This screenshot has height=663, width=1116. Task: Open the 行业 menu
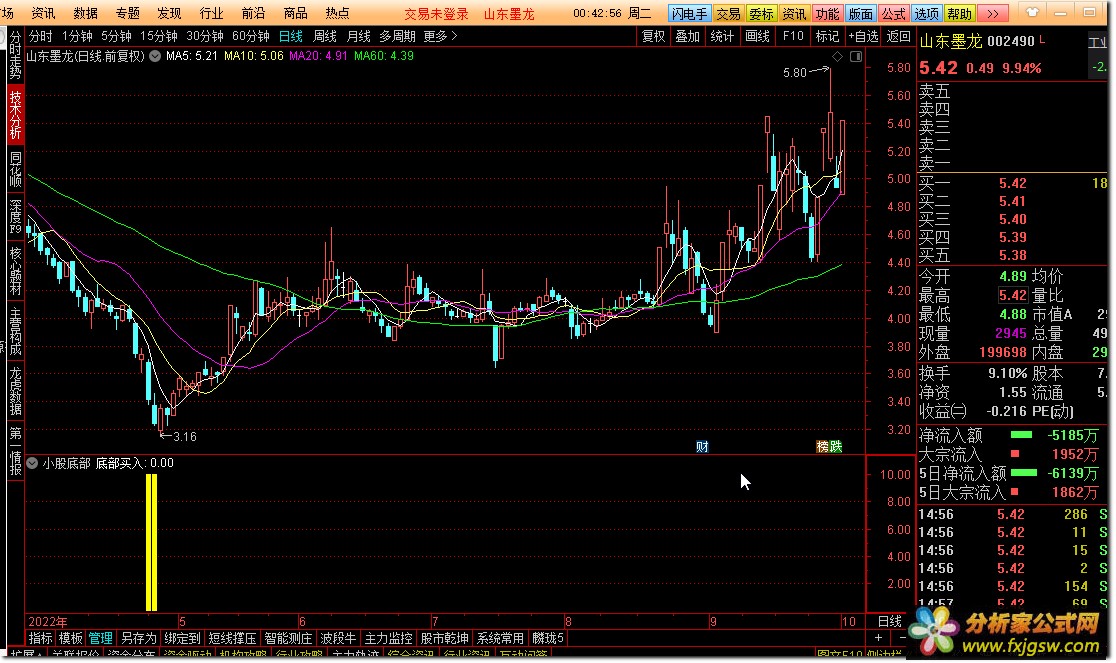point(211,14)
